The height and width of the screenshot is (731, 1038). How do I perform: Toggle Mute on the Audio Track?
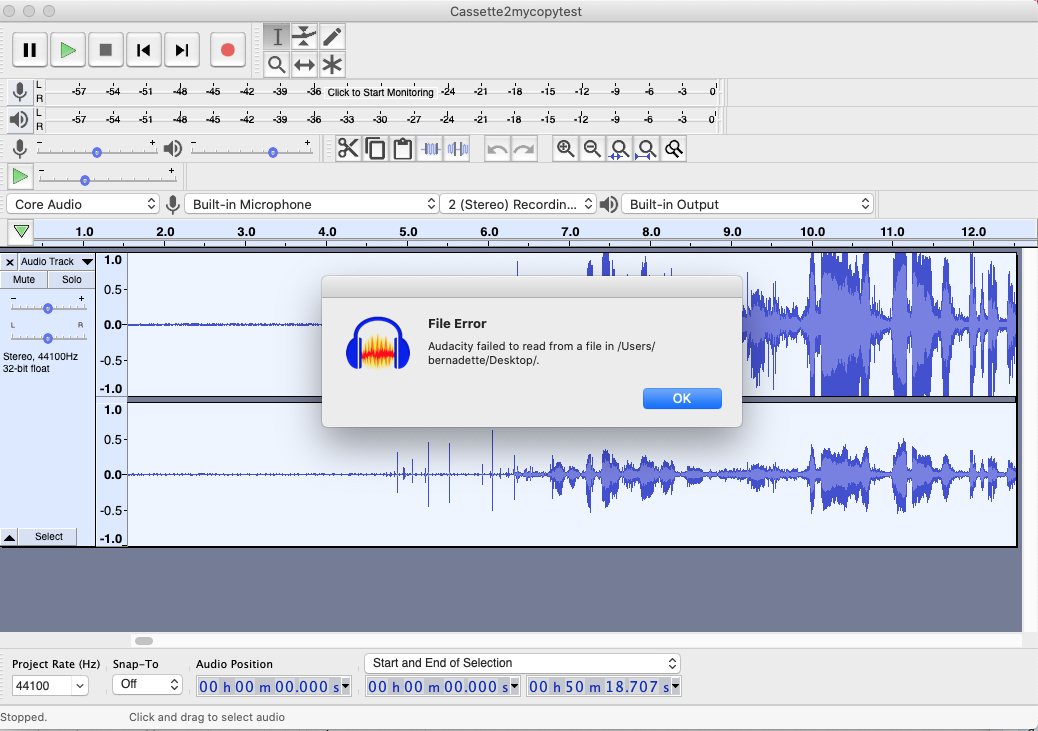pyautogui.click(x=24, y=279)
